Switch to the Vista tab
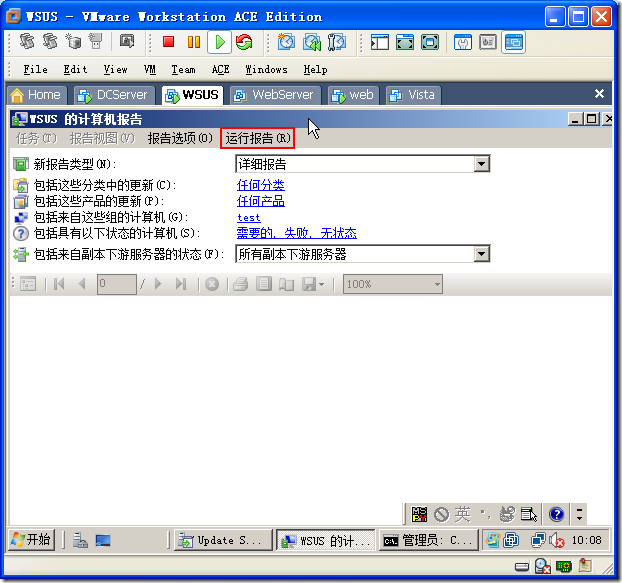The height and width of the screenshot is (583, 622). click(413, 95)
